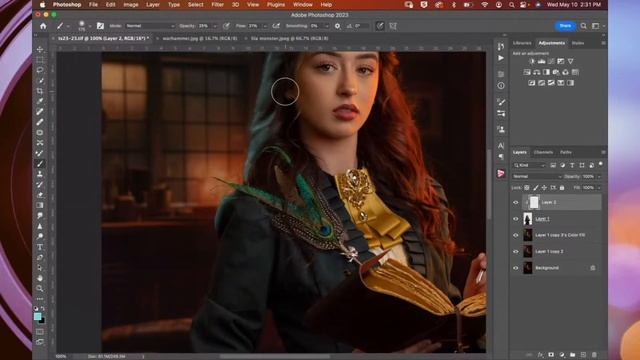Add a Hue/Saturation adjustment
This screenshot has height=360, width=640.
coord(527,72)
